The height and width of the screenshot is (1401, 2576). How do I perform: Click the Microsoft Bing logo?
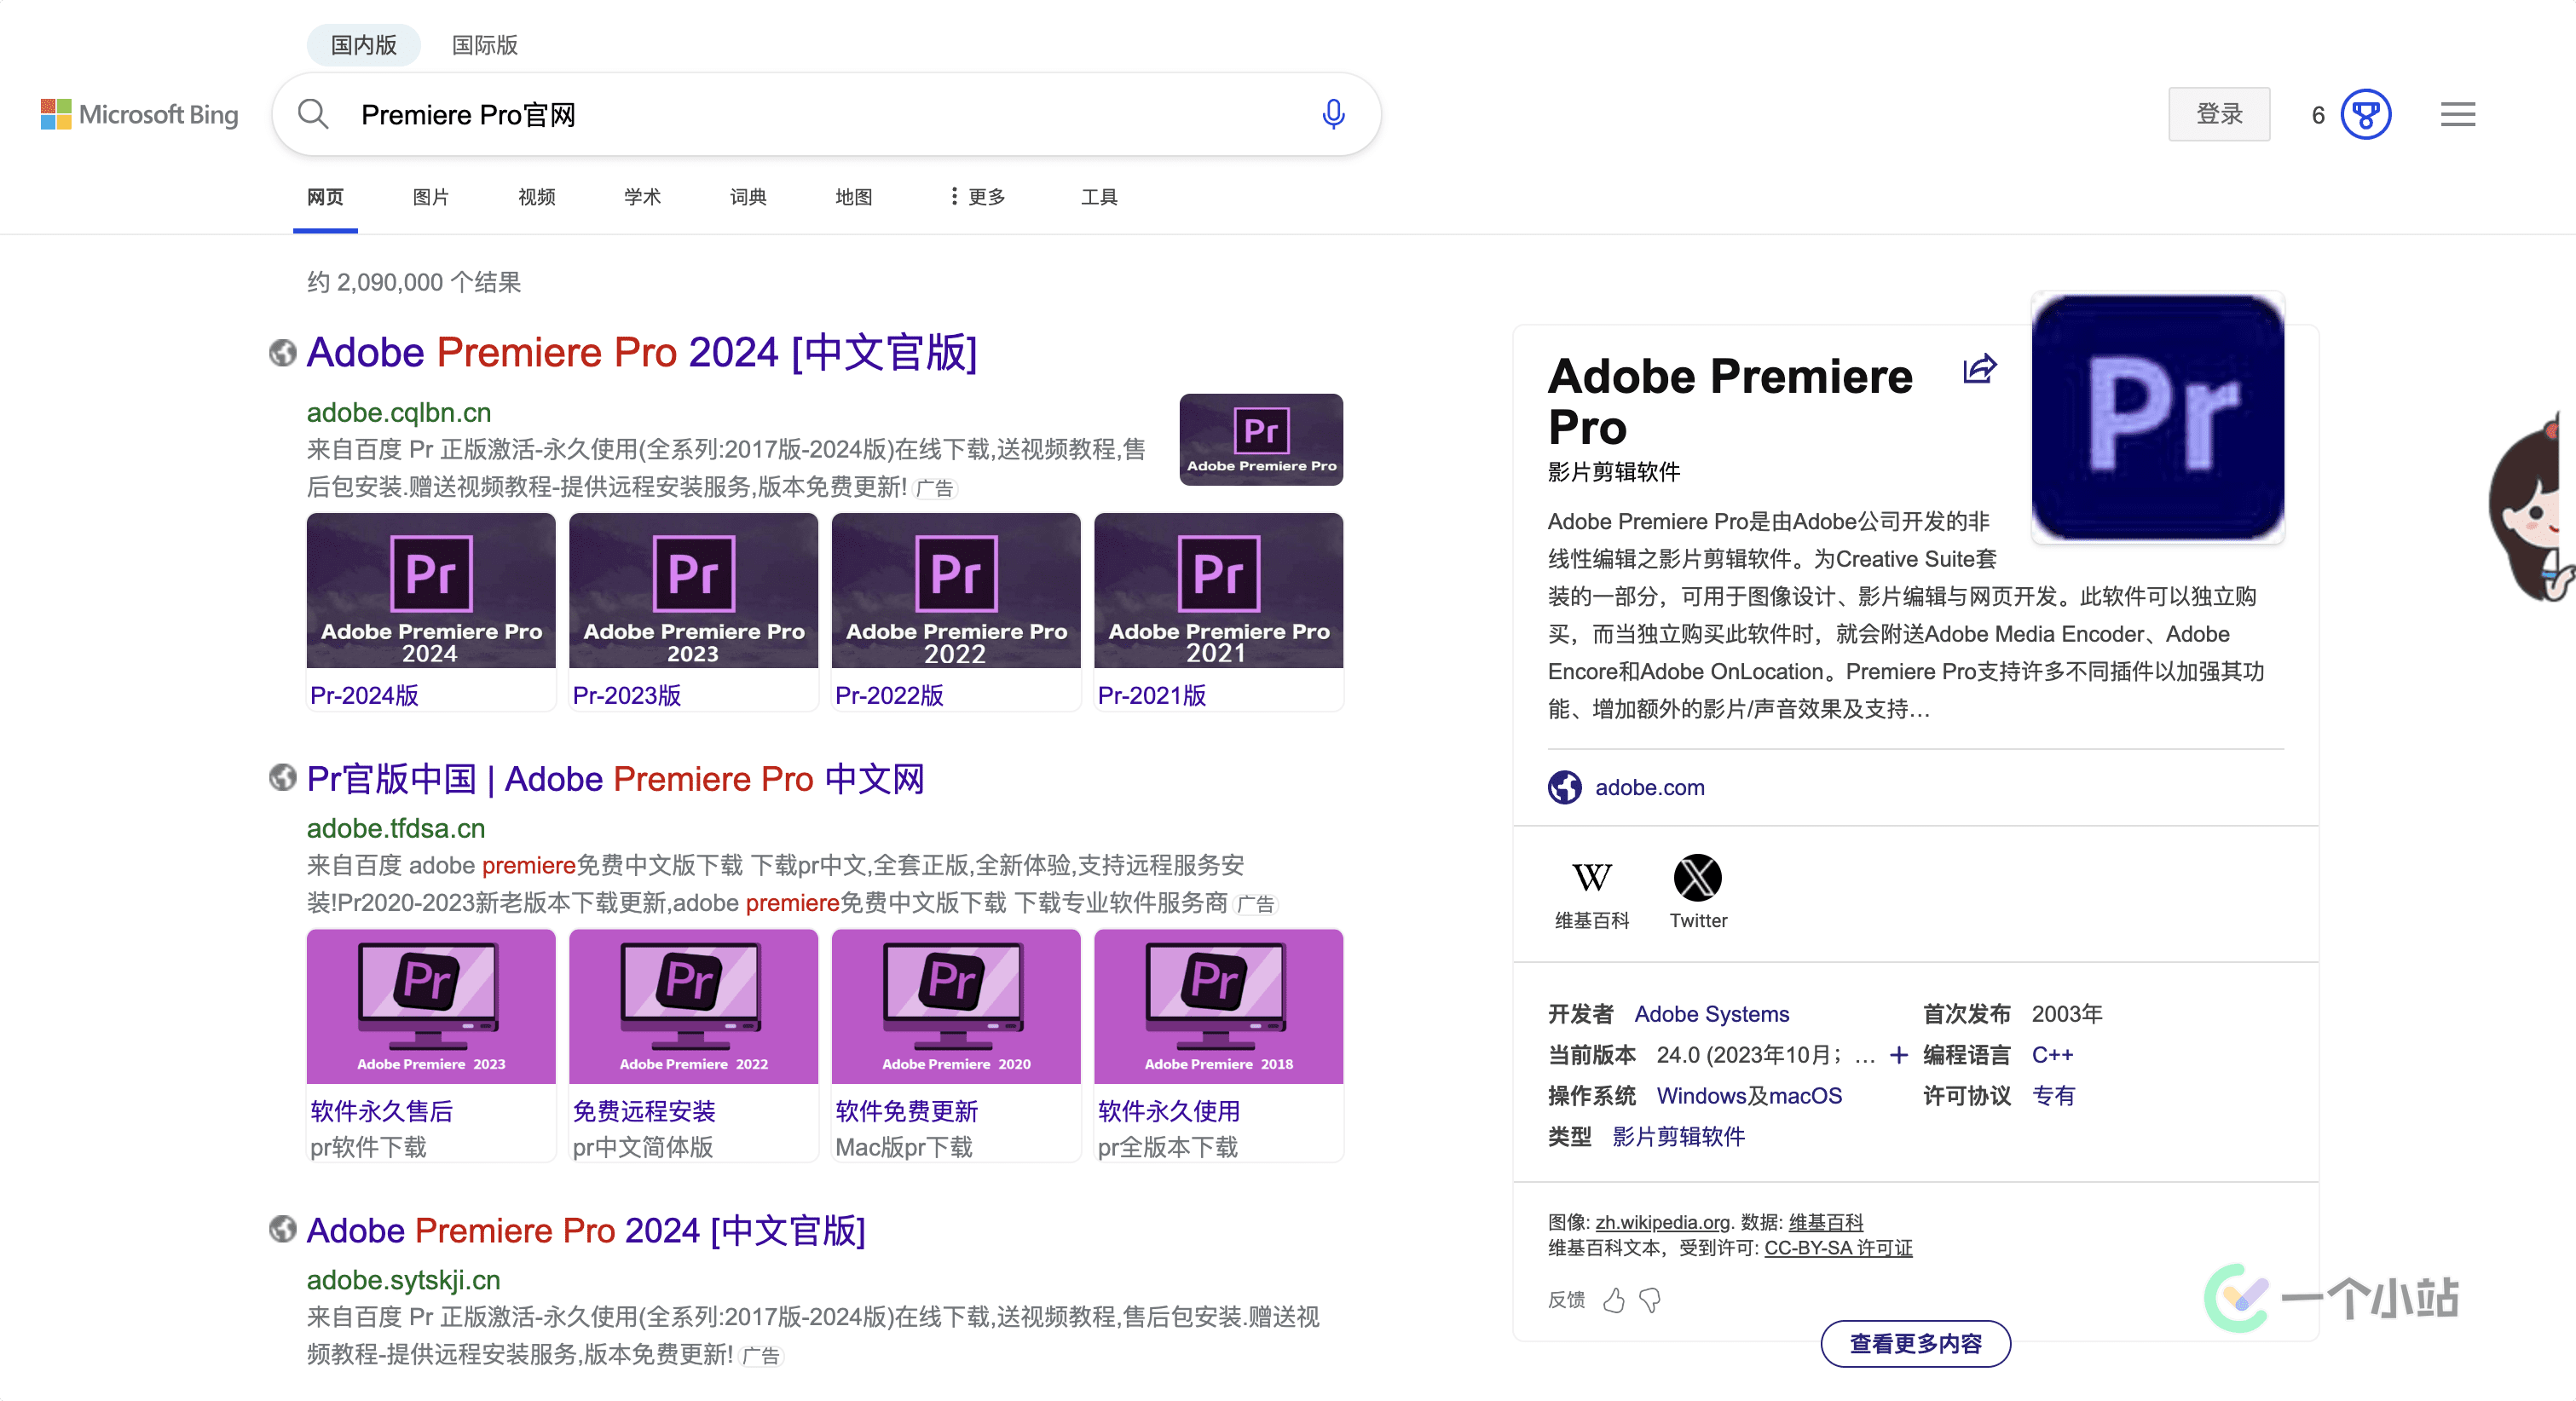coord(140,114)
